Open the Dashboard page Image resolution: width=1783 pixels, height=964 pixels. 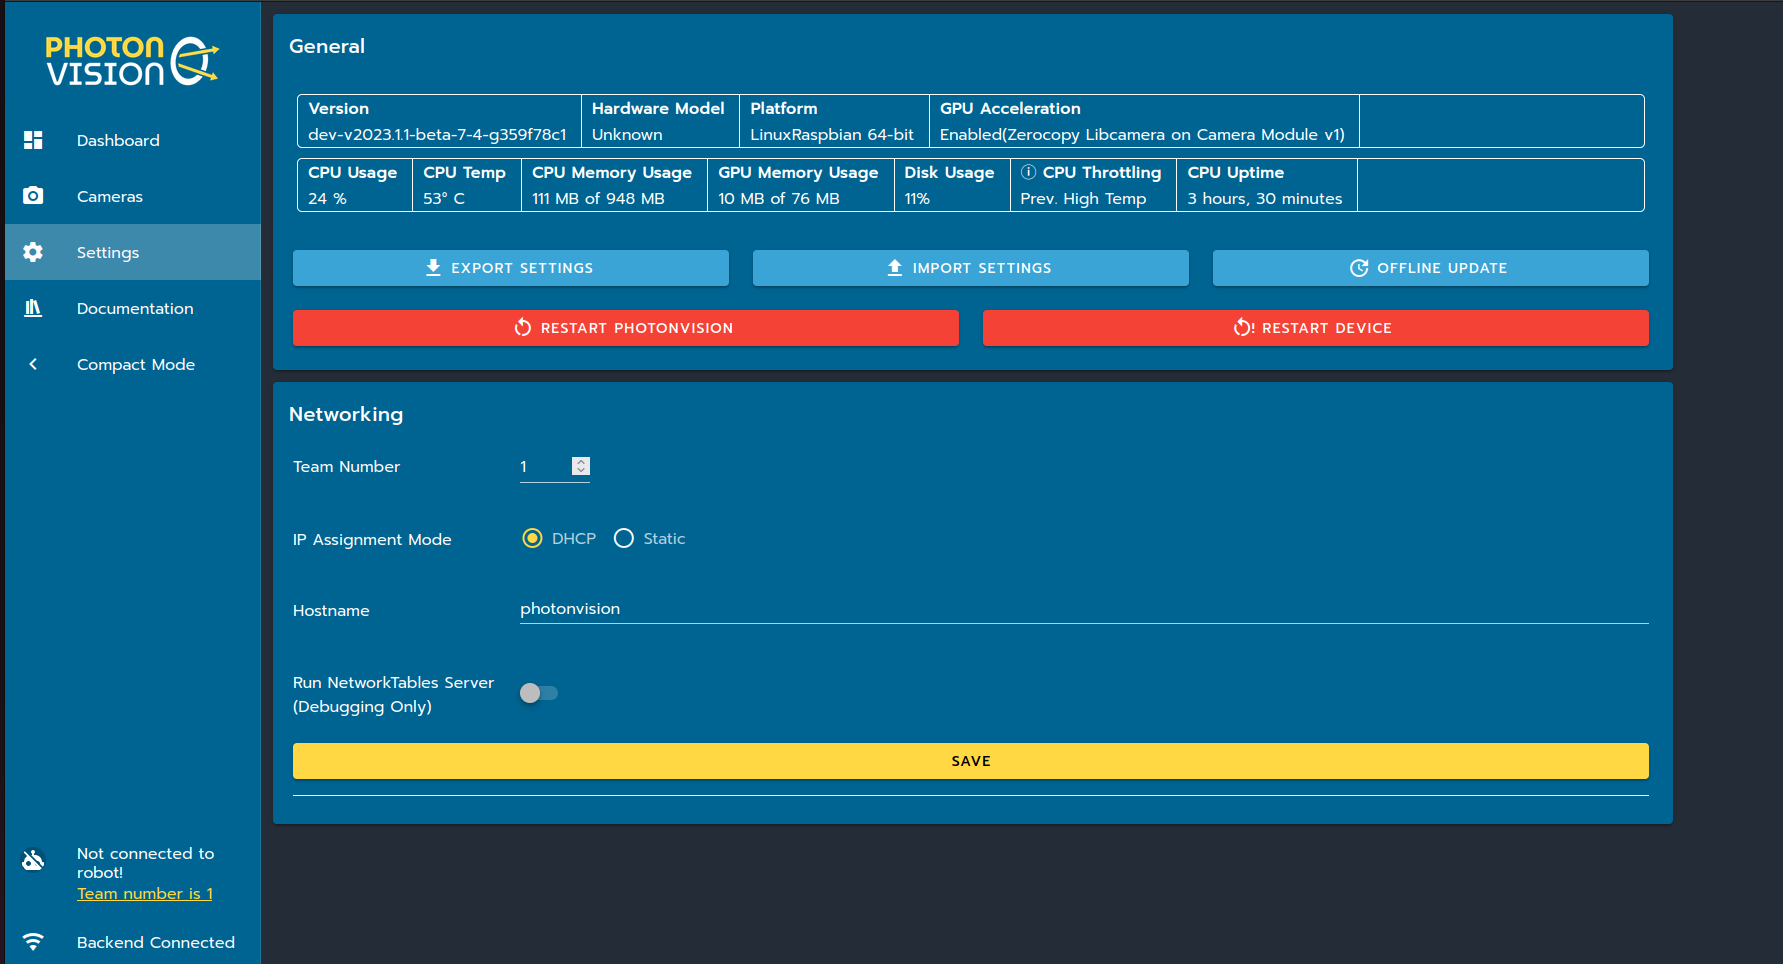(x=133, y=140)
